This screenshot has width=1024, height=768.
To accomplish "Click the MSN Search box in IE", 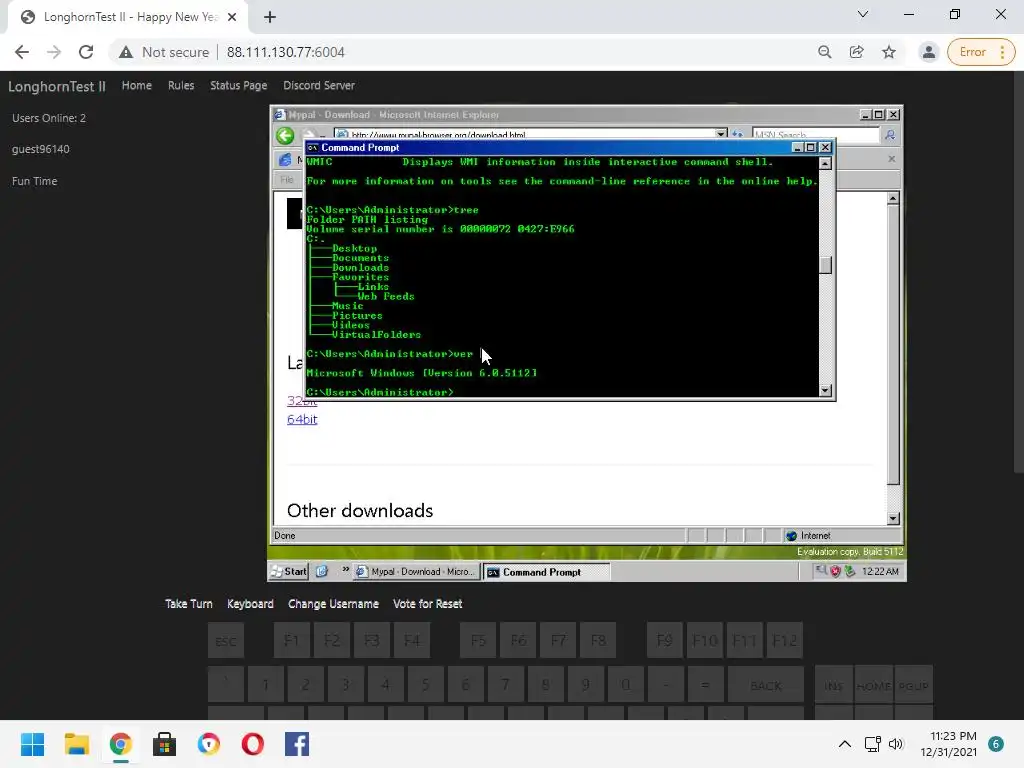I will (x=816, y=134).
